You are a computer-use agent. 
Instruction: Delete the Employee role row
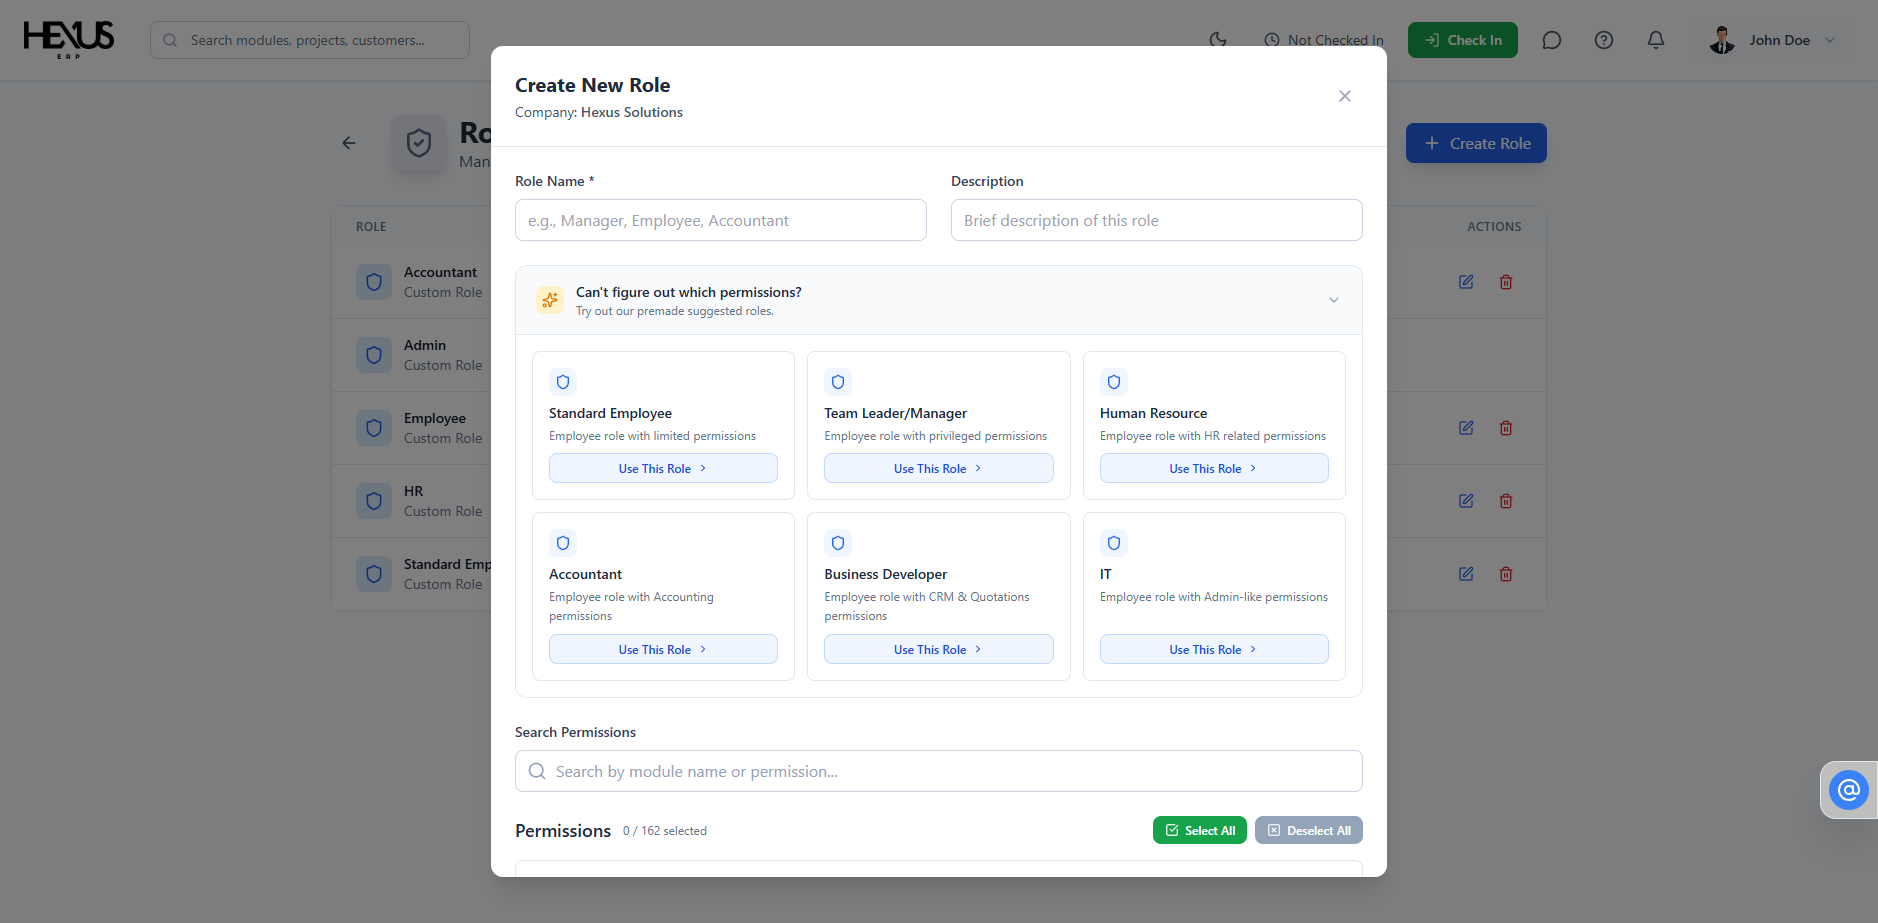point(1506,428)
